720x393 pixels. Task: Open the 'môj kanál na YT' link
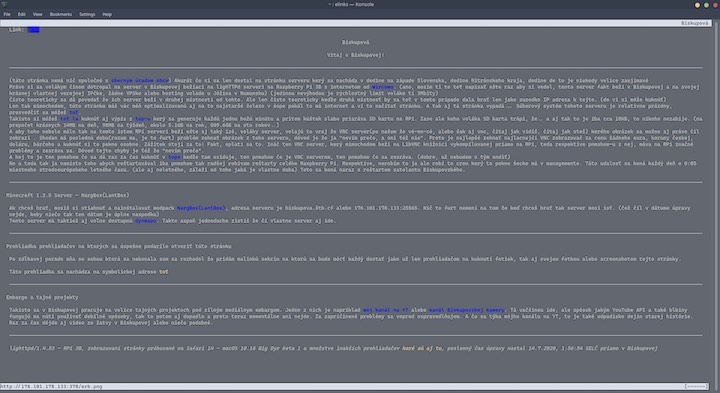pyautogui.click(x=385, y=310)
